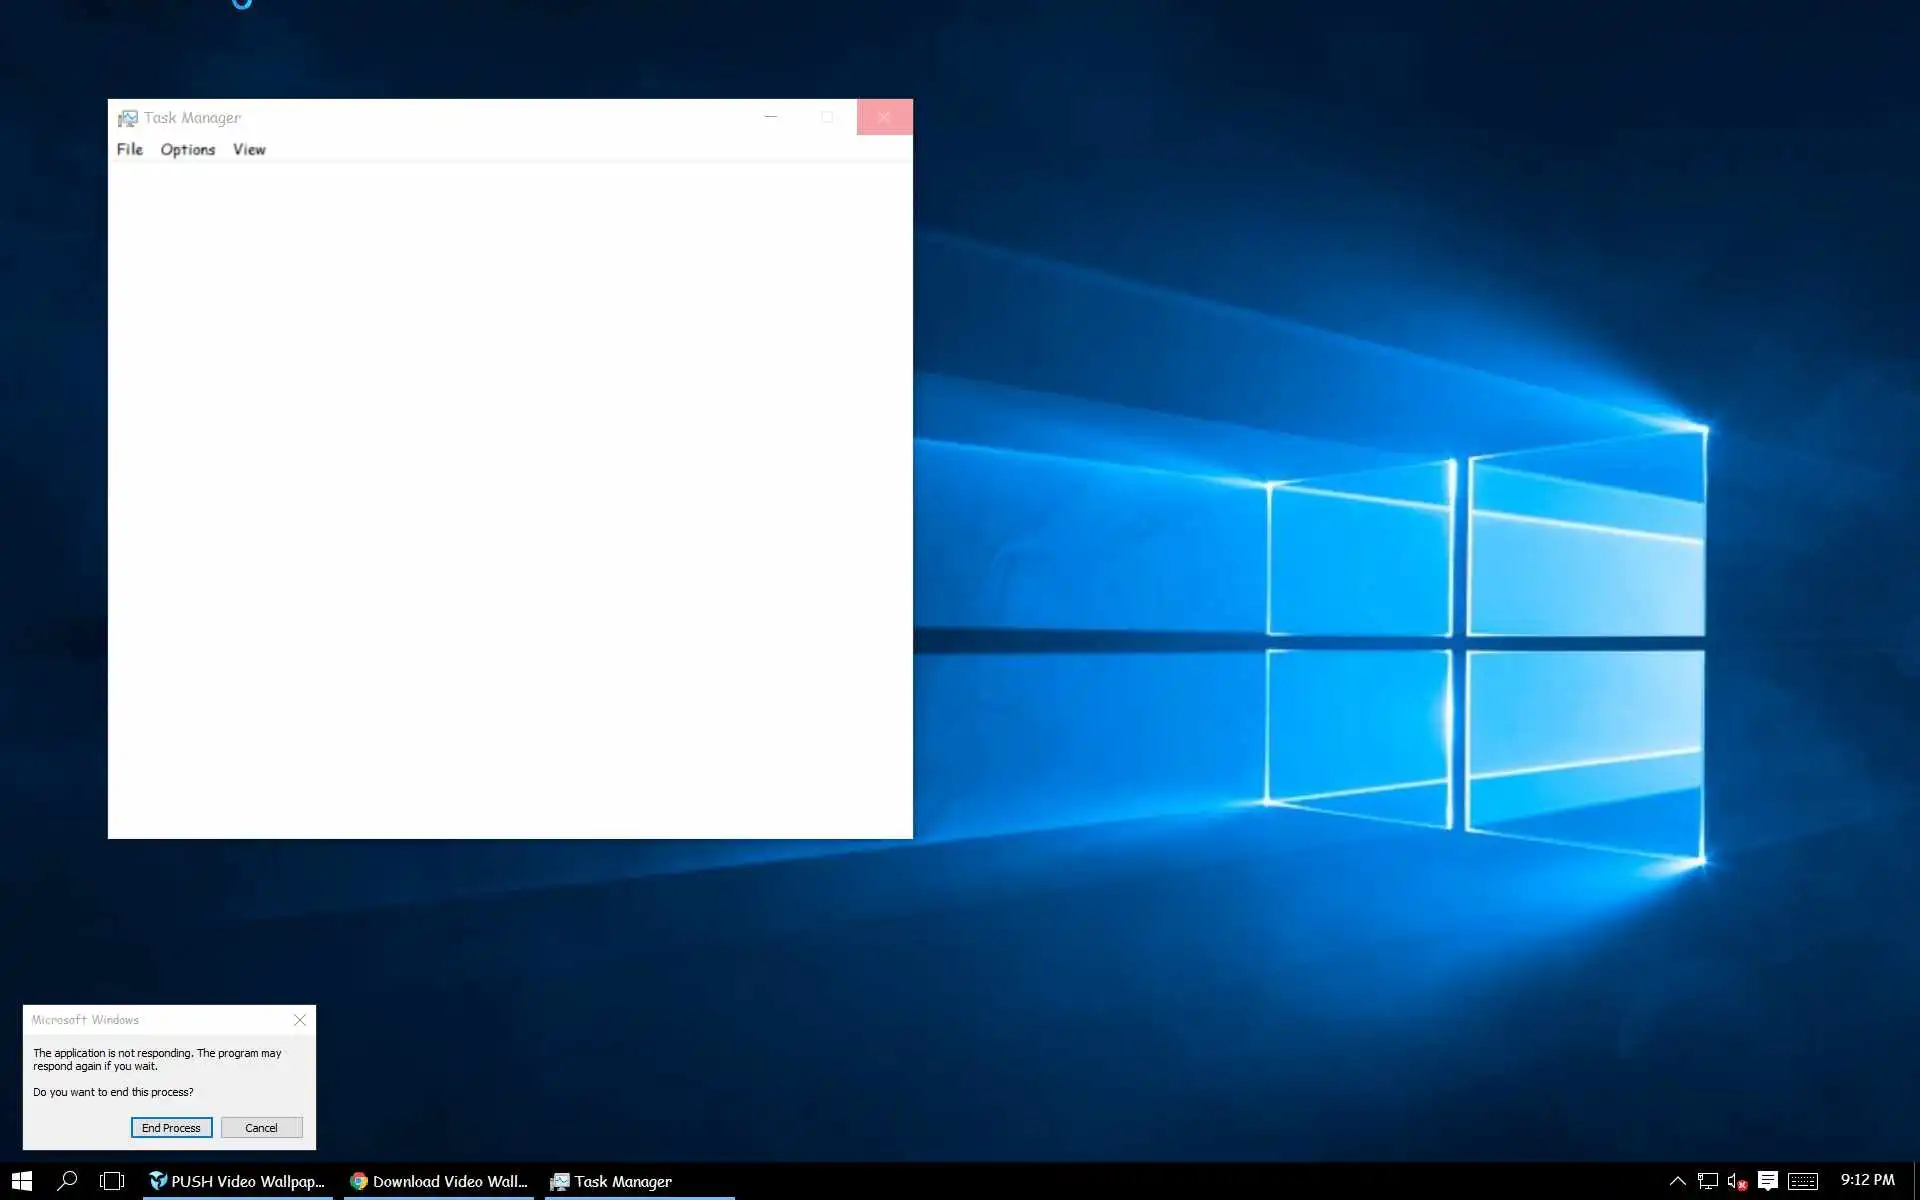Viewport: 1920px width, 1200px height.
Task: Close the Microsoft Windows dialog
Action: click(299, 1020)
